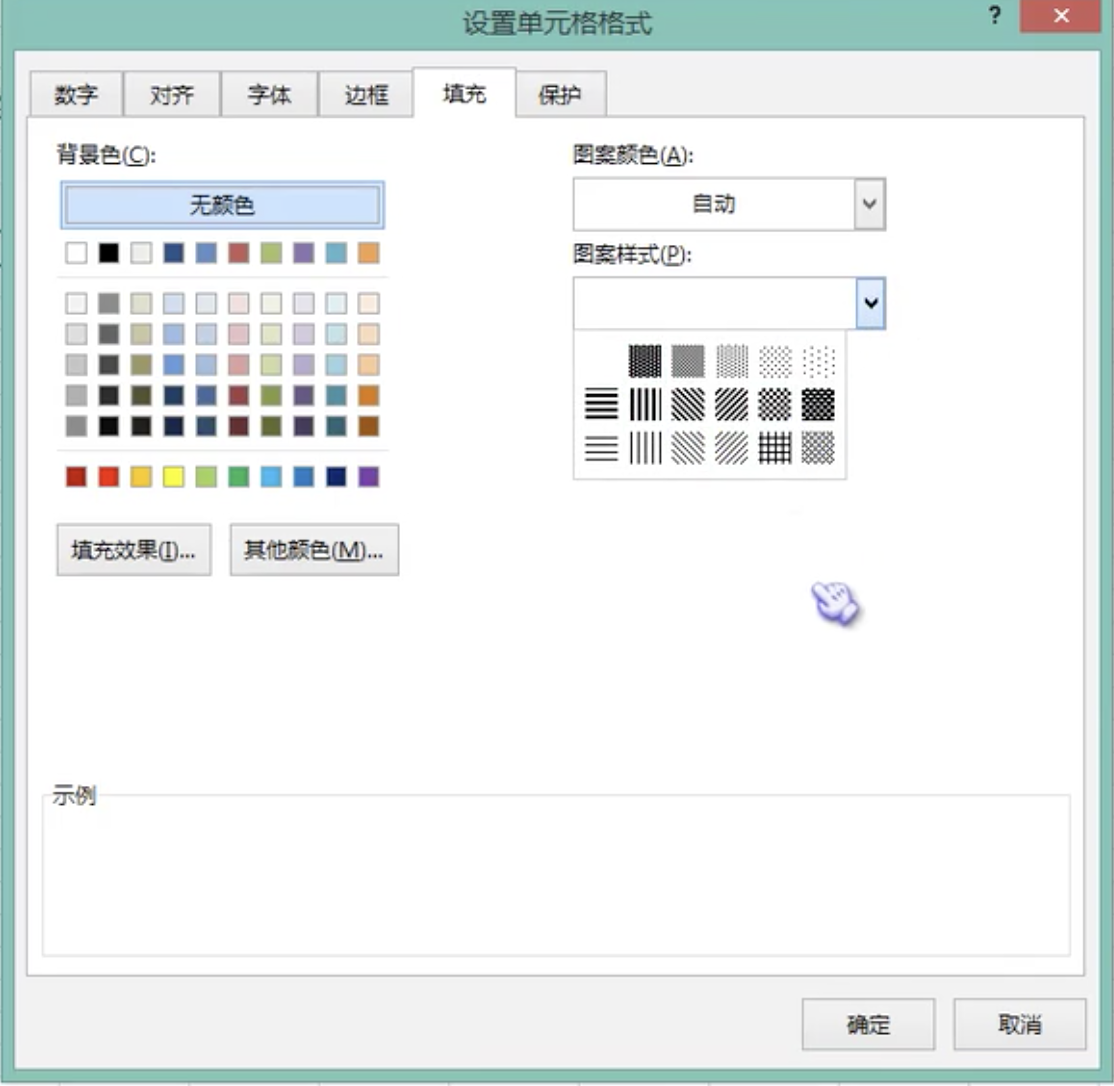Pick the muted red theme swatch

(239, 253)
